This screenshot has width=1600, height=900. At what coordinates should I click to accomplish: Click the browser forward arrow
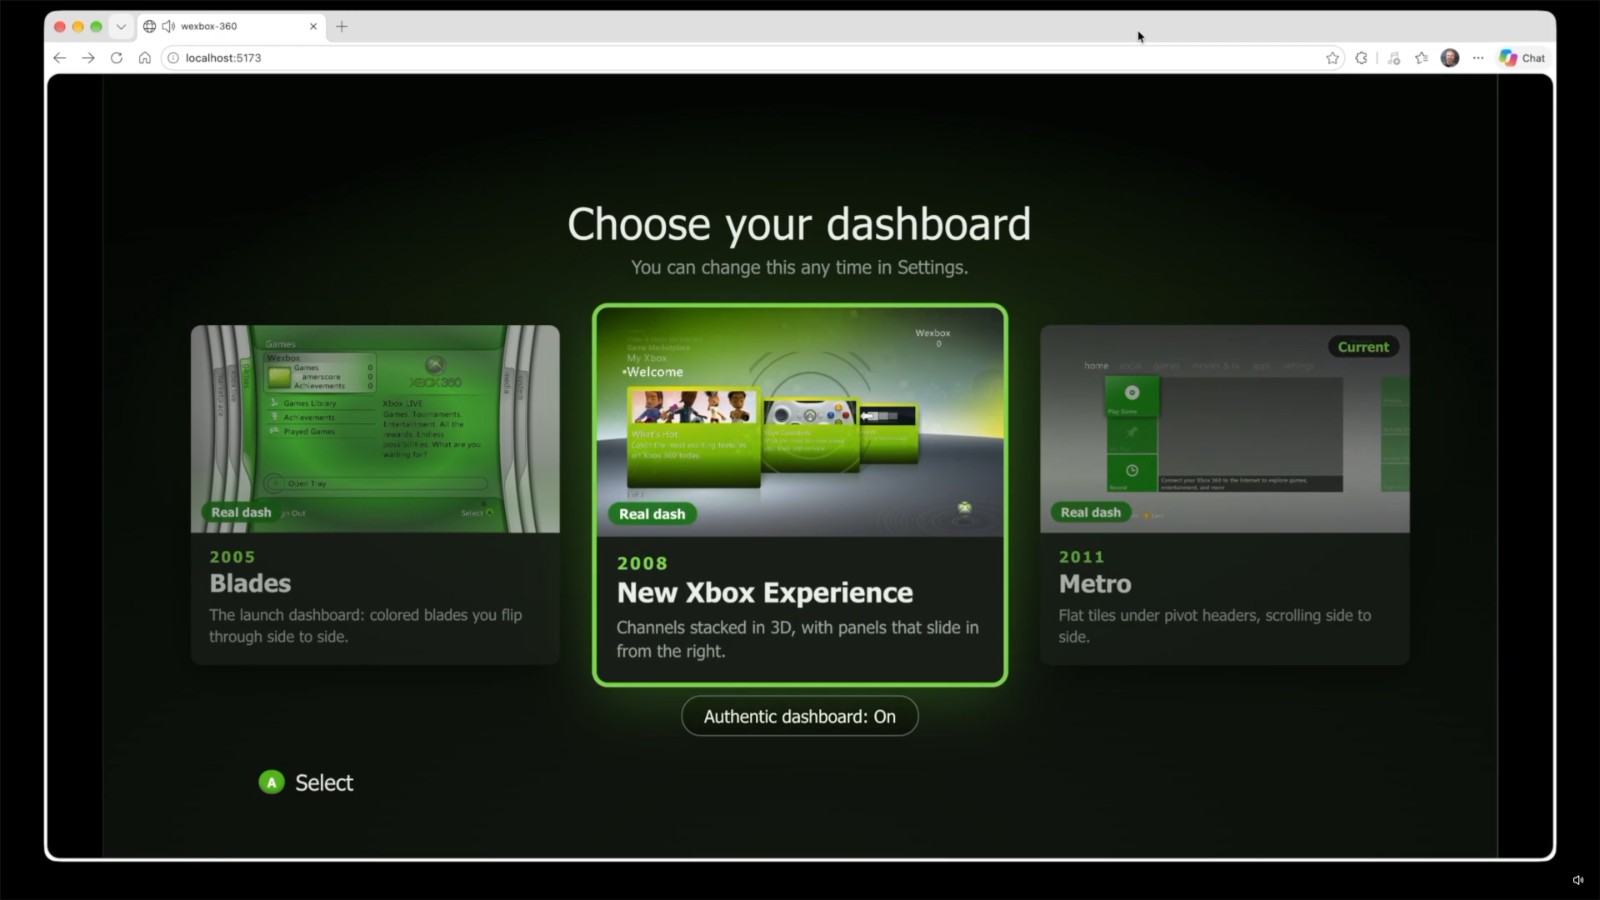pos(88,58)
